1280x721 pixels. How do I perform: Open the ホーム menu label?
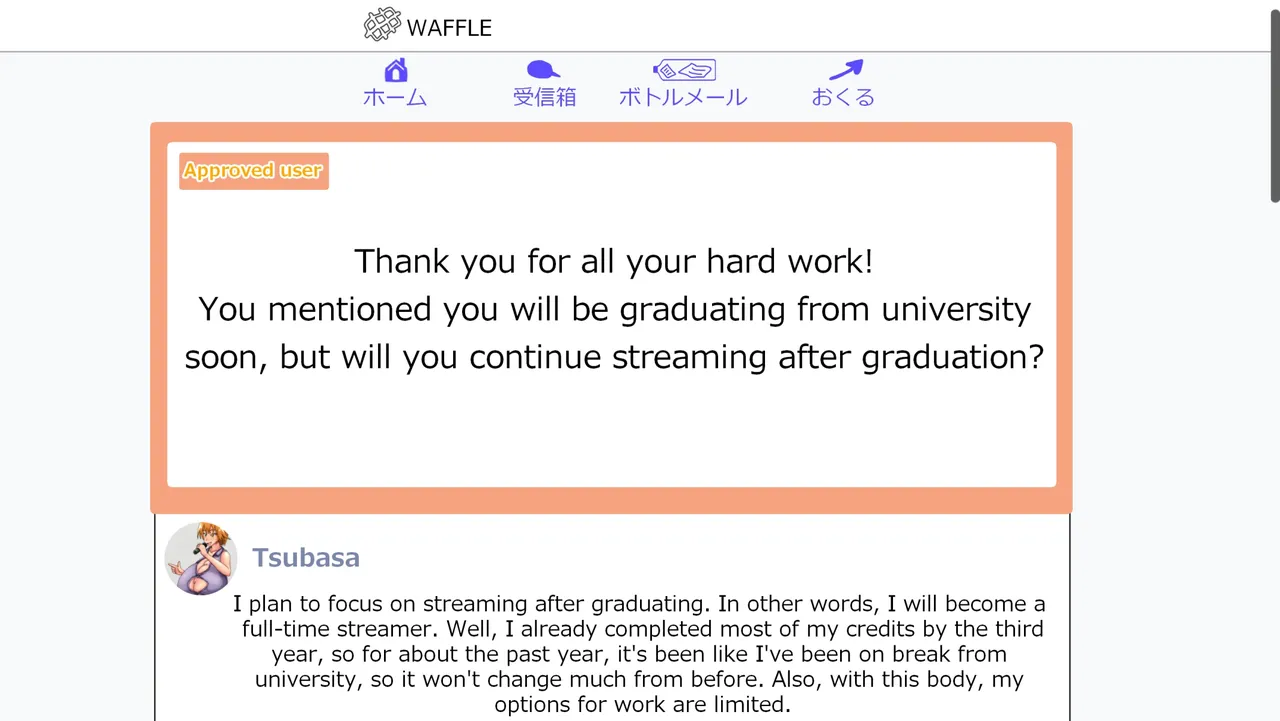pyautogui.click(x=395, y=97)
